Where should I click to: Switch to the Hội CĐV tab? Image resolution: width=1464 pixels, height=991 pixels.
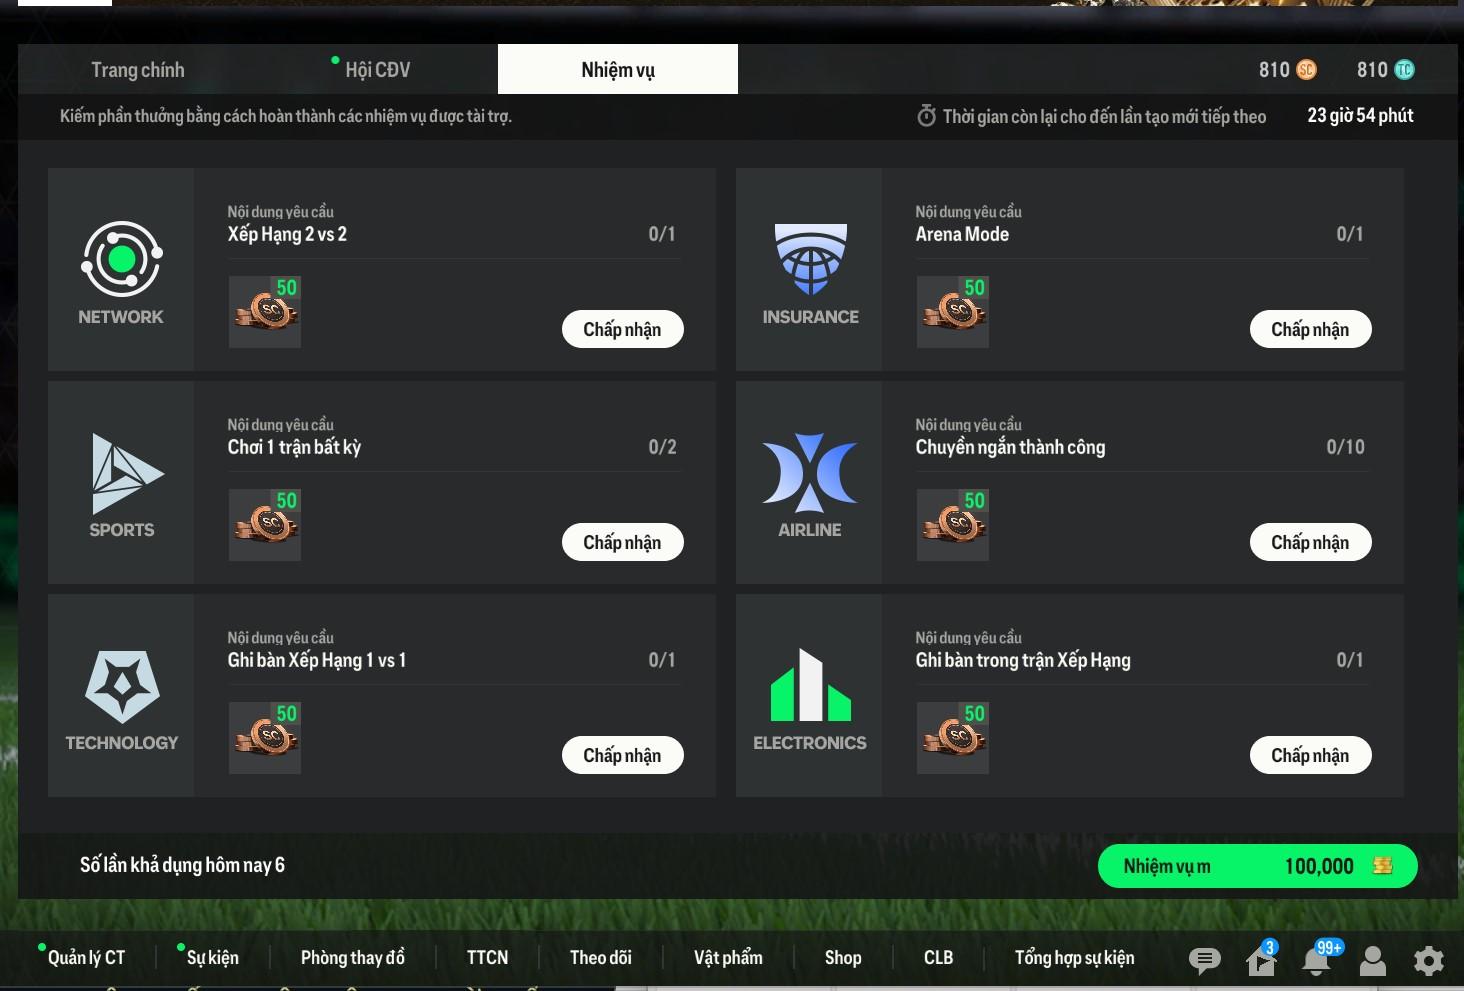[377, 70]
